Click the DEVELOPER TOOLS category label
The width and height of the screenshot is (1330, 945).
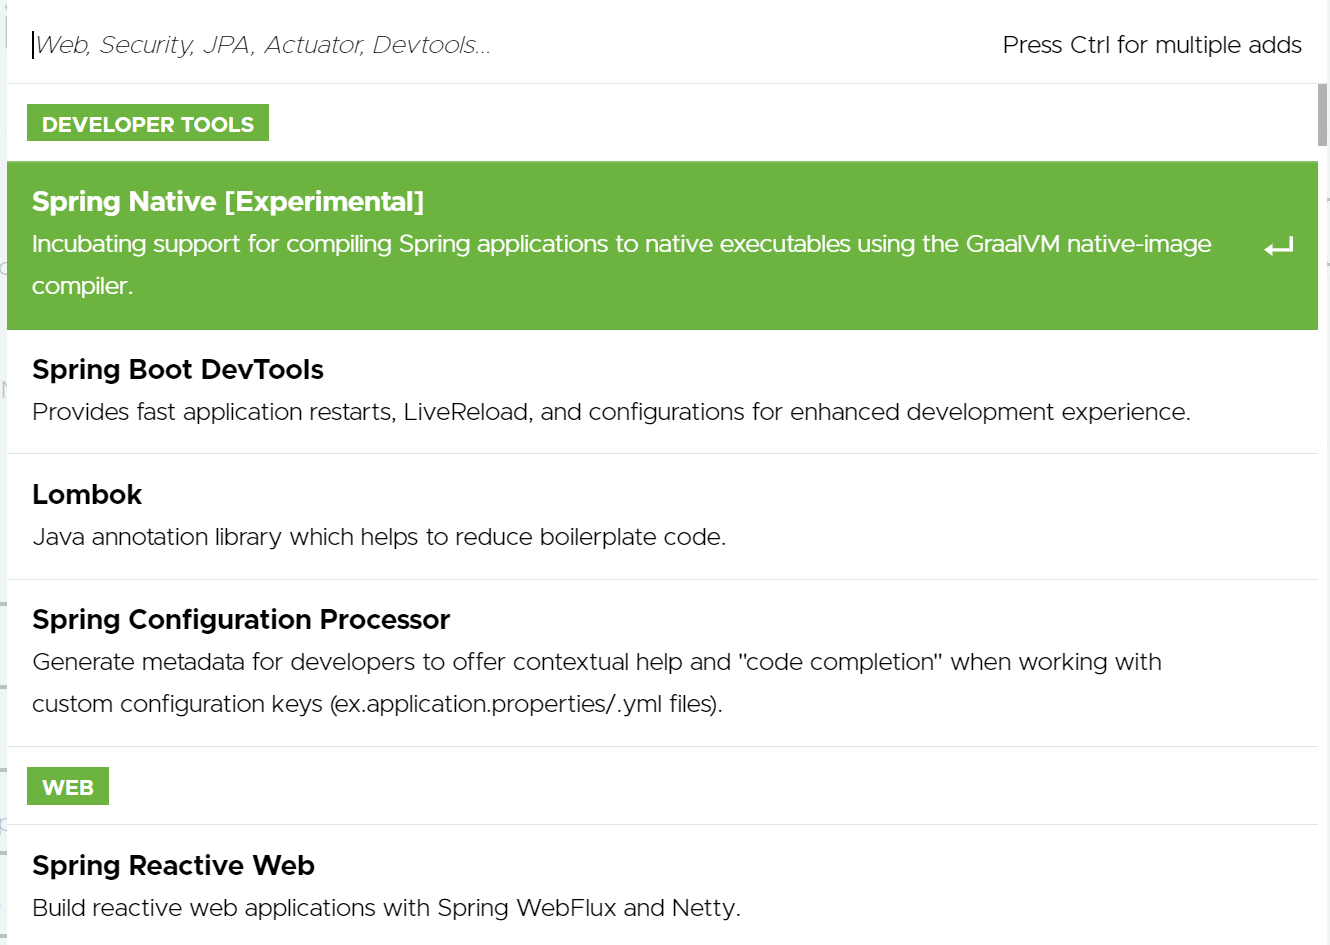tap(148, 124)
